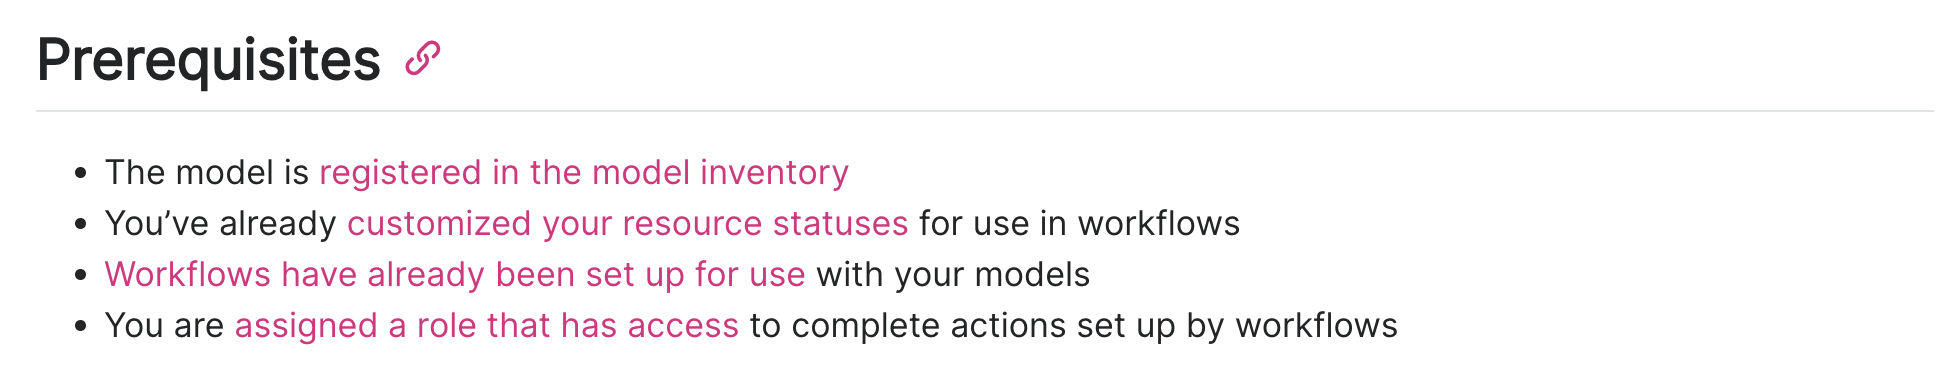Click the divider line under the Prerequisites heading
This screenshot has height=392, width=1952.
985,110
